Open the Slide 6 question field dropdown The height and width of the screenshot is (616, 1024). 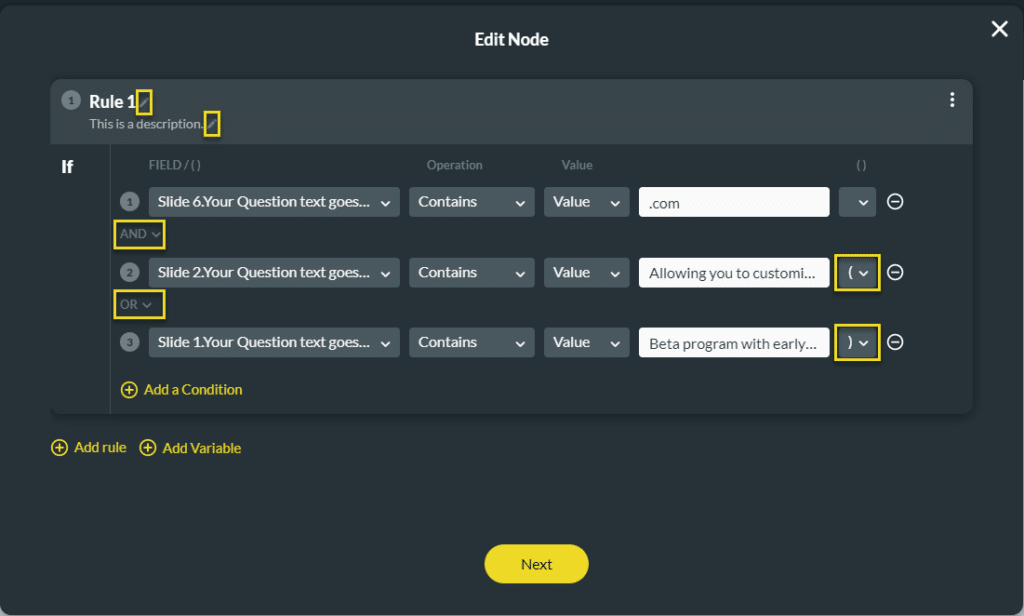pyautogui.click(x=274, y=201)
